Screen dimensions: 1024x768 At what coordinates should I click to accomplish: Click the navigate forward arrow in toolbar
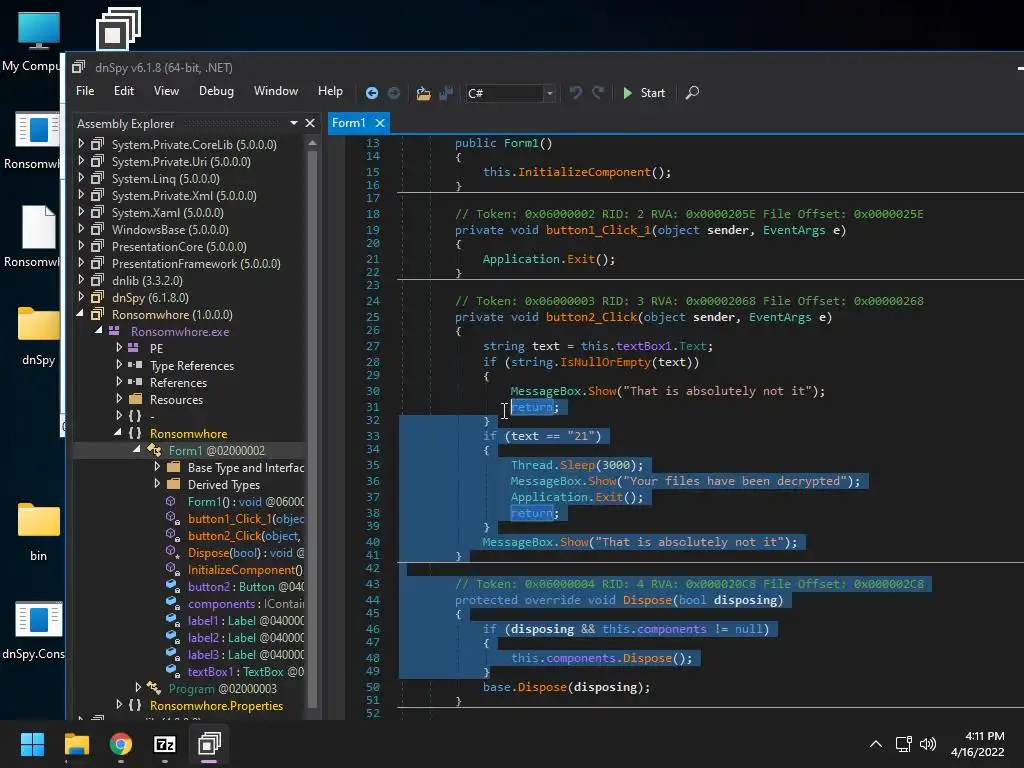coord(394,93)
